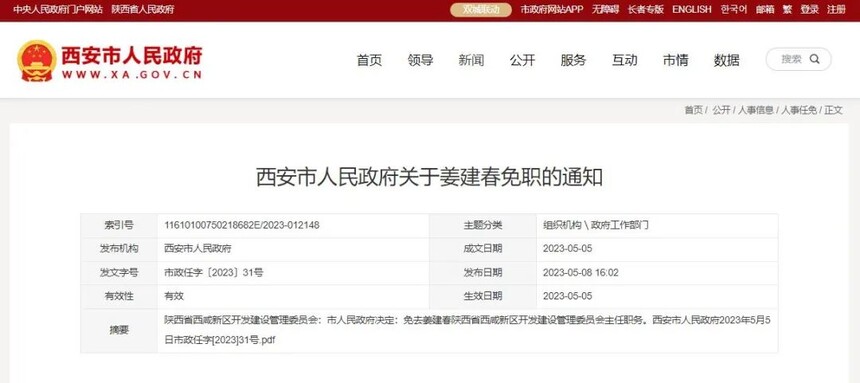Open 市政府网站APP link
The height and width of the screenshot is (383, 860).
(552, 10)
